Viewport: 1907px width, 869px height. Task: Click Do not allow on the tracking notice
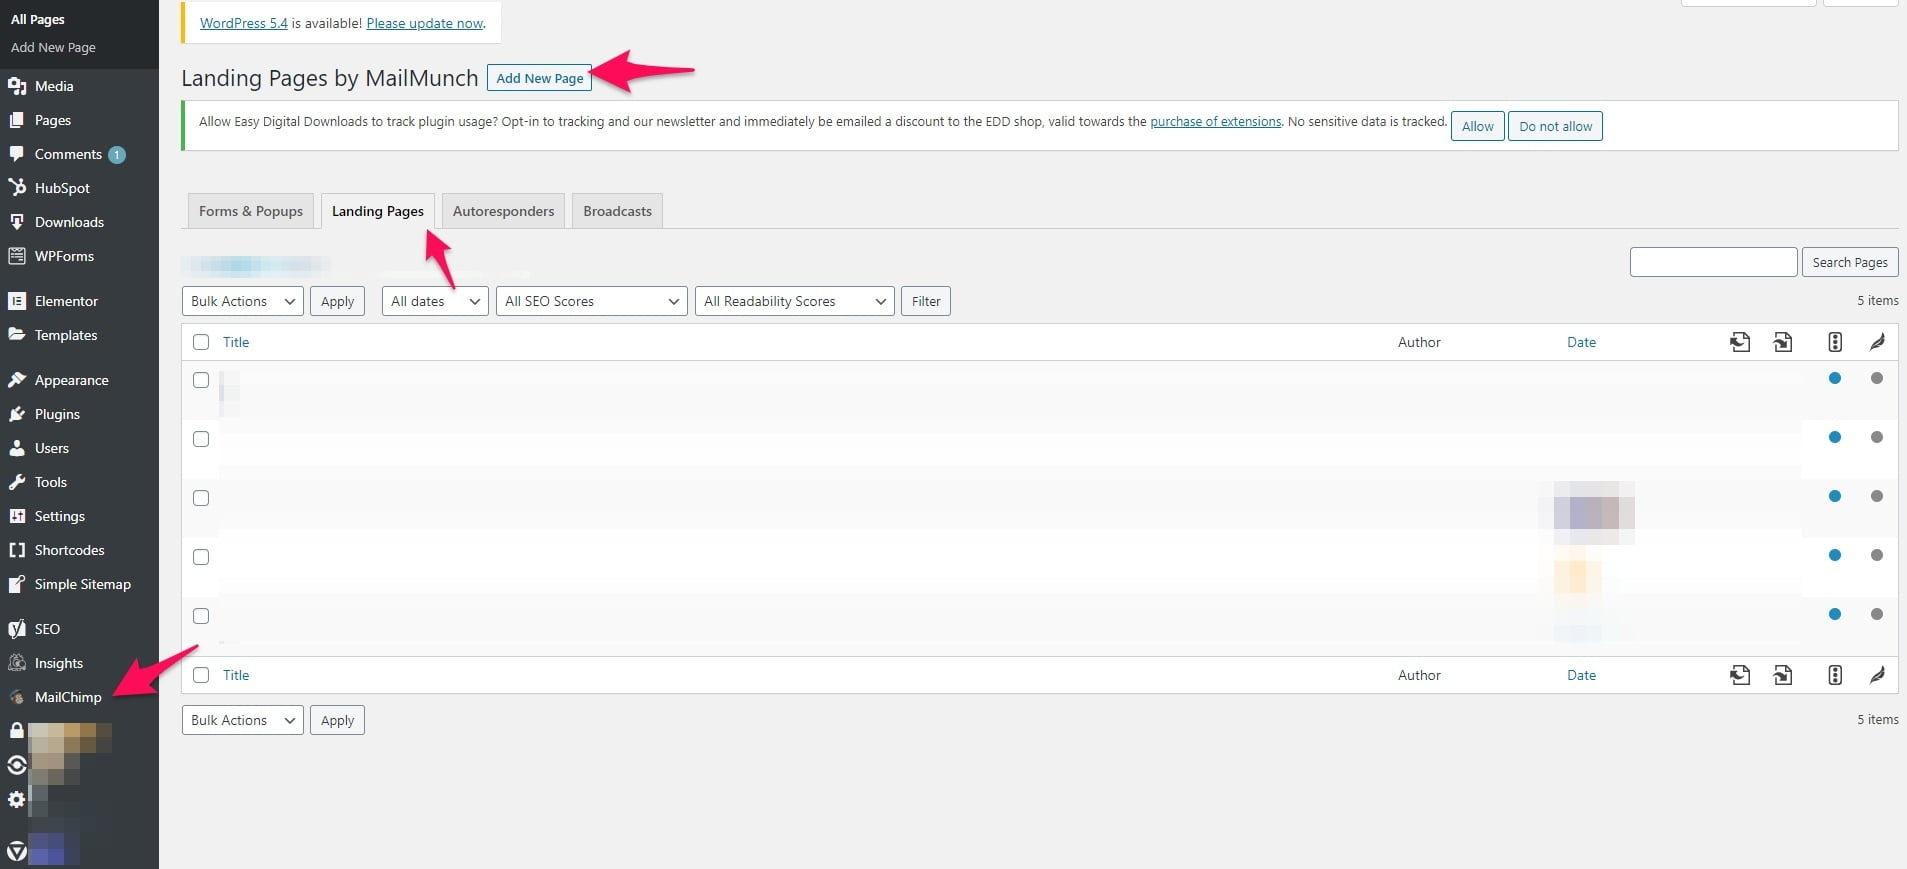click(1555, 126)
